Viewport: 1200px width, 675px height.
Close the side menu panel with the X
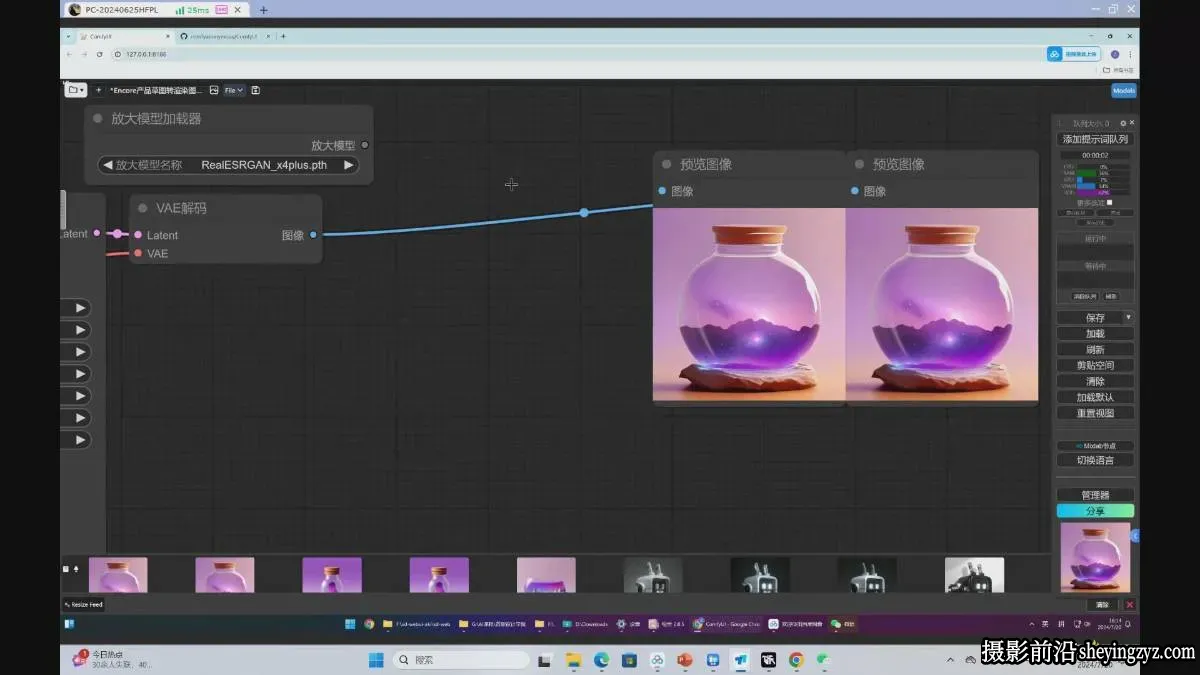(x=1131, y=123)
